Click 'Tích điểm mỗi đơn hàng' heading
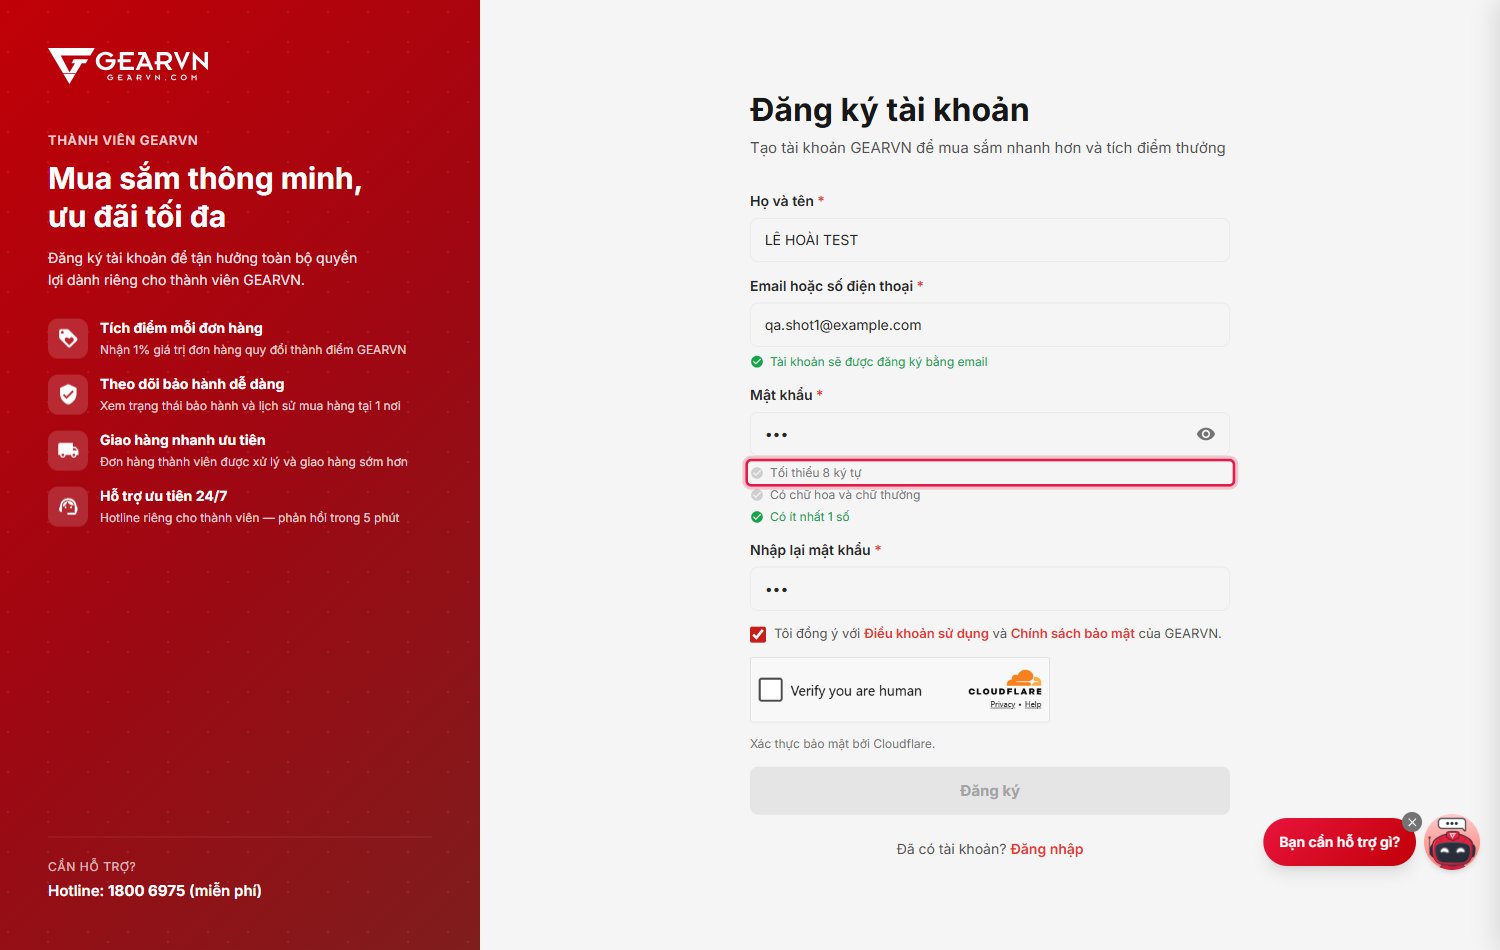1500x950 pixels. pyautogui.click(x=181, y=328)
